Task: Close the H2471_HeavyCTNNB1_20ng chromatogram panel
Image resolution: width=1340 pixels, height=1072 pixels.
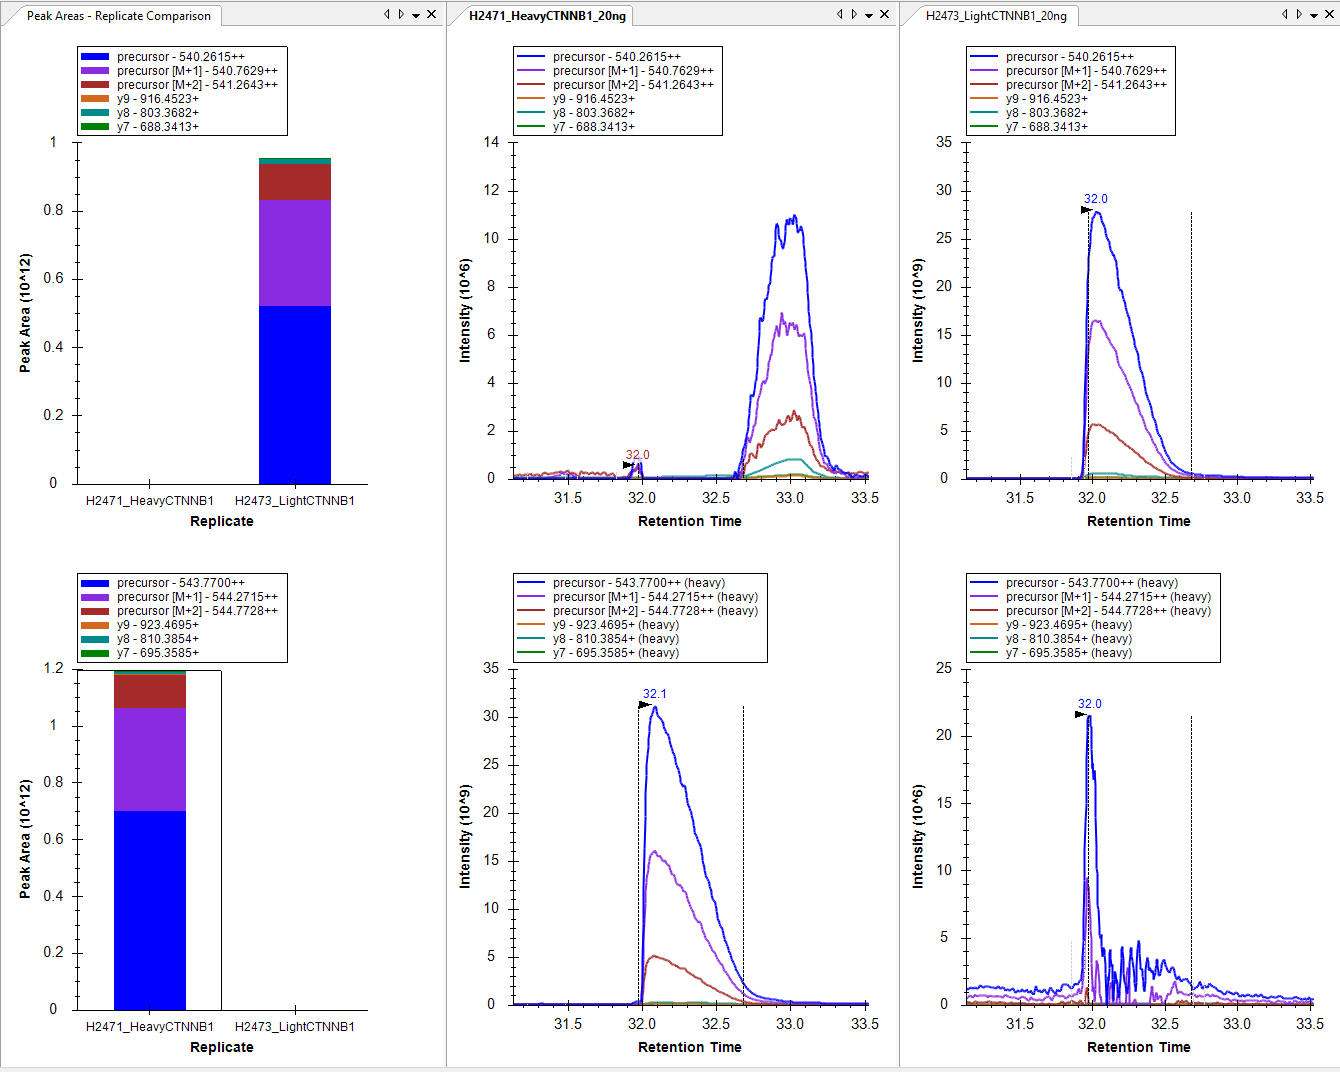Action: 884,14
